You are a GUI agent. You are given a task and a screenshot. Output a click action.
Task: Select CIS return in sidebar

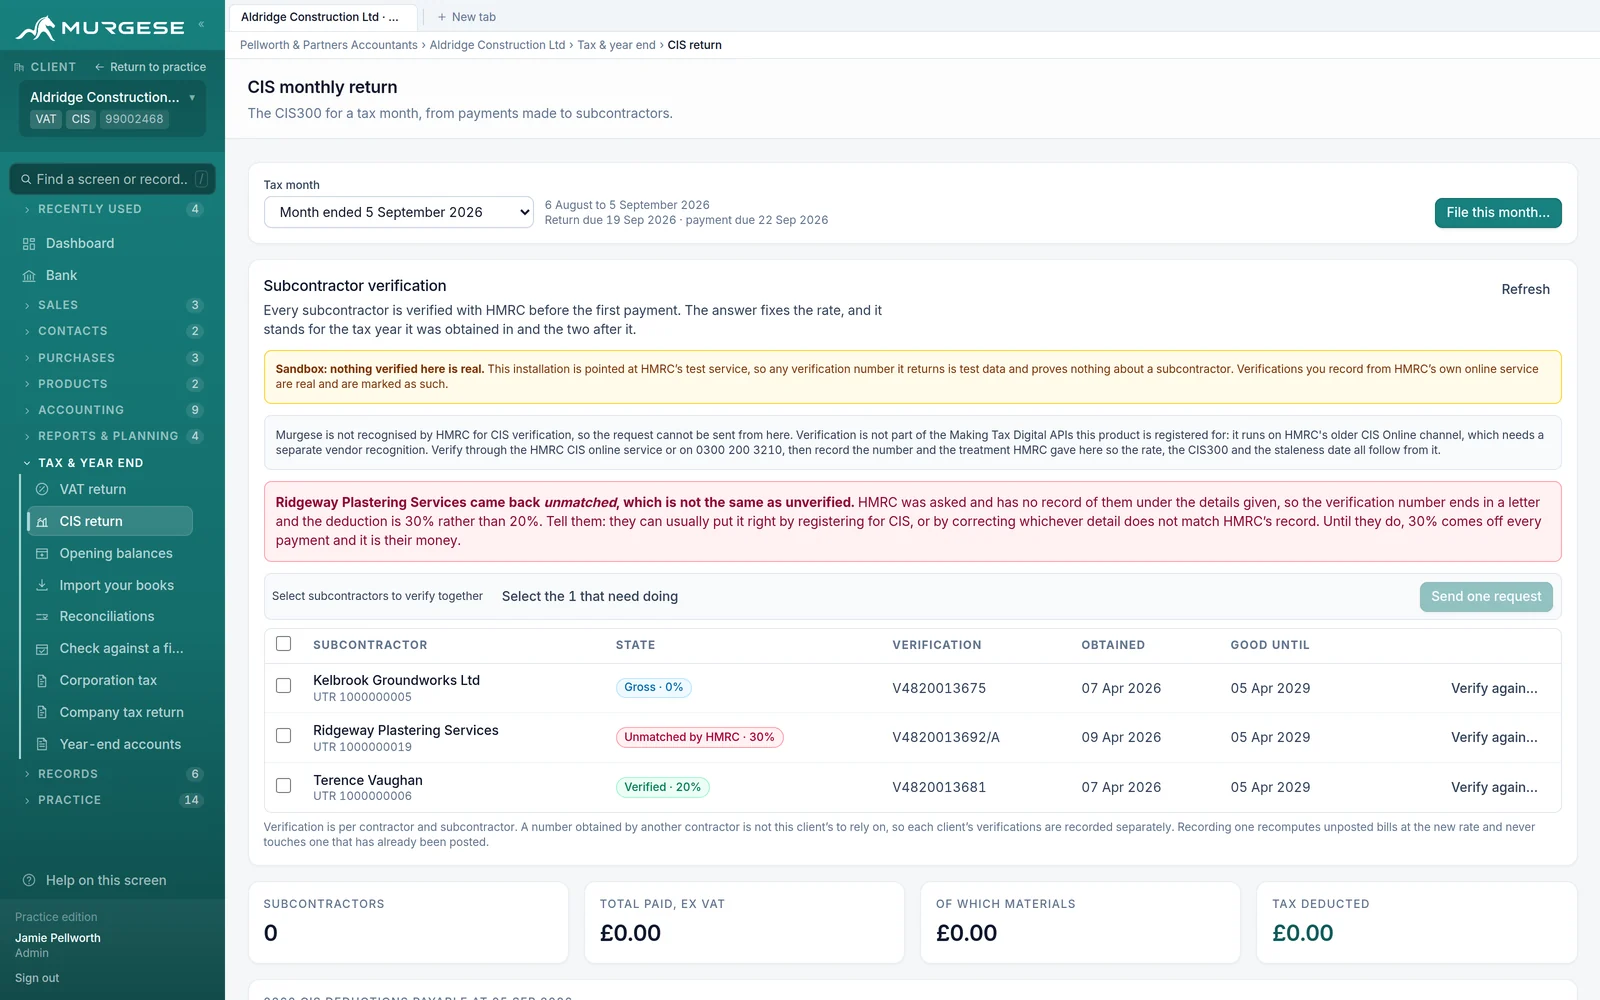[110, 521]
